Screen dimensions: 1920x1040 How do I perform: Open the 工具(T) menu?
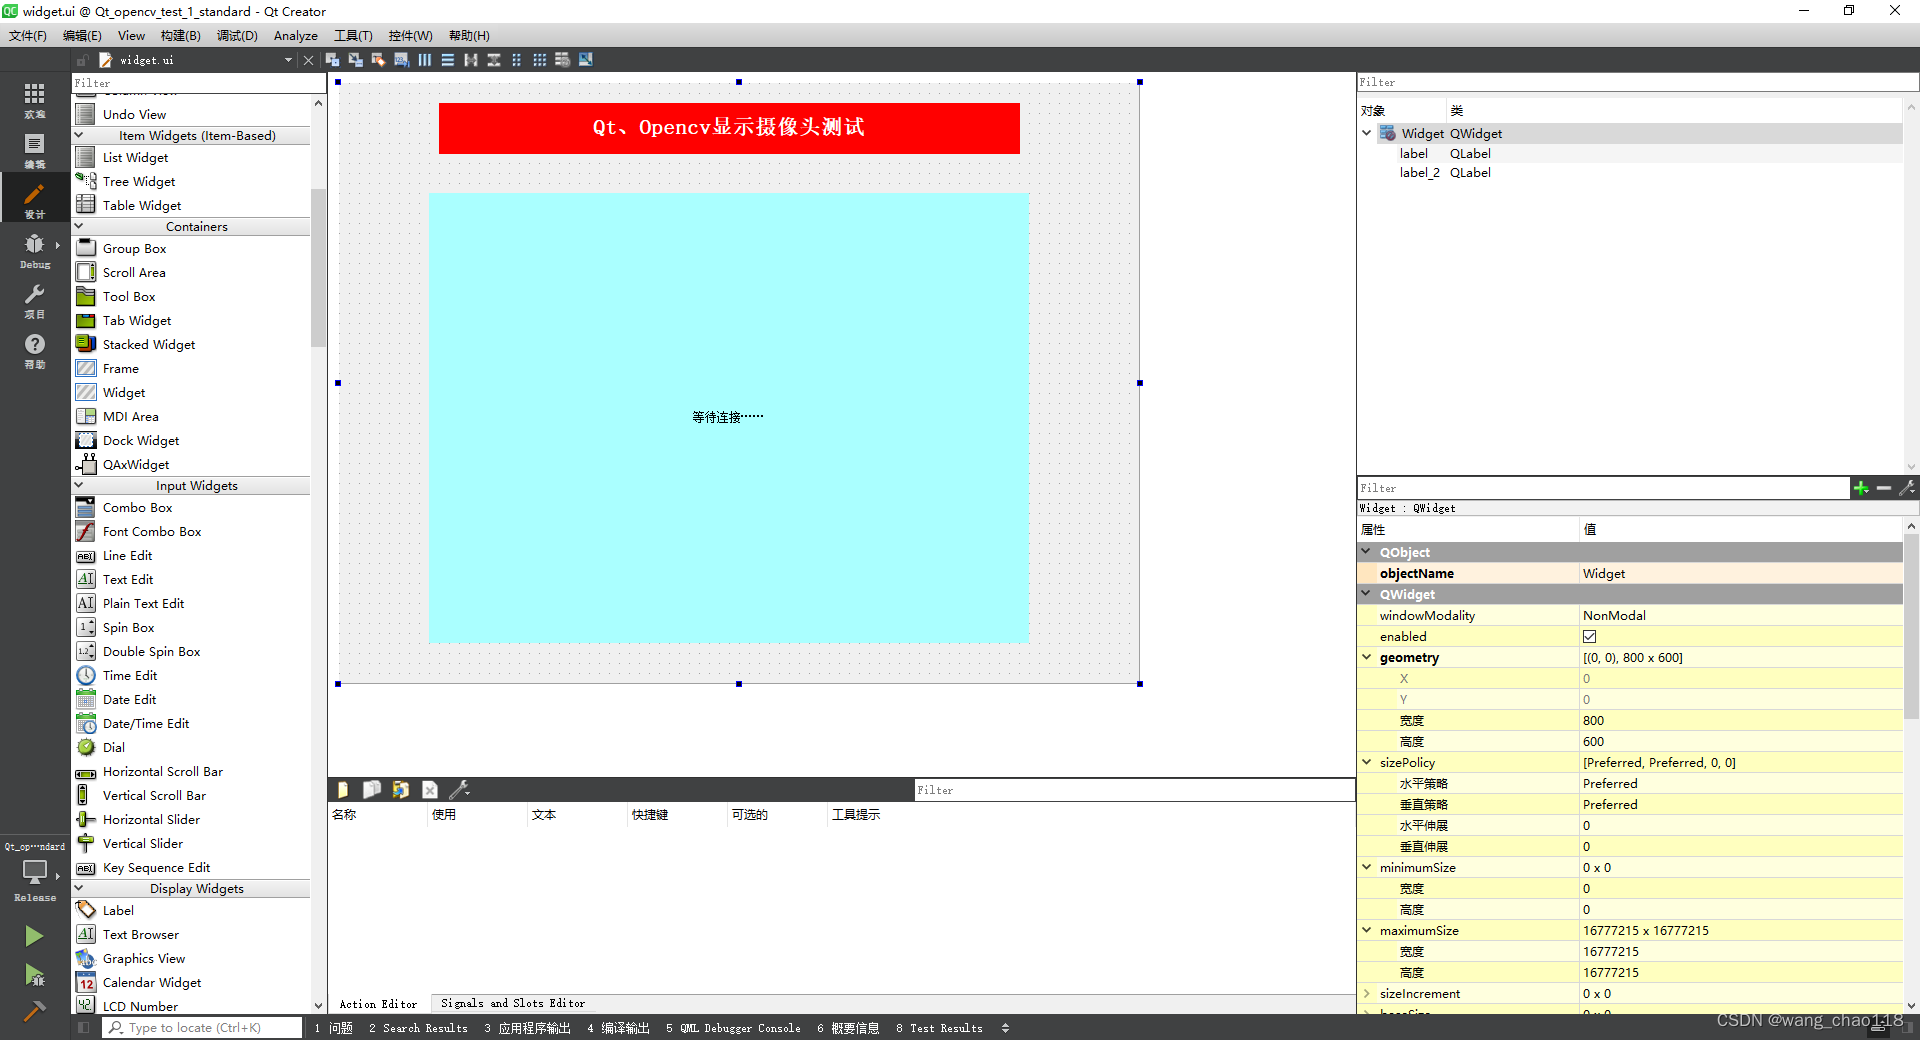[353, 36]
